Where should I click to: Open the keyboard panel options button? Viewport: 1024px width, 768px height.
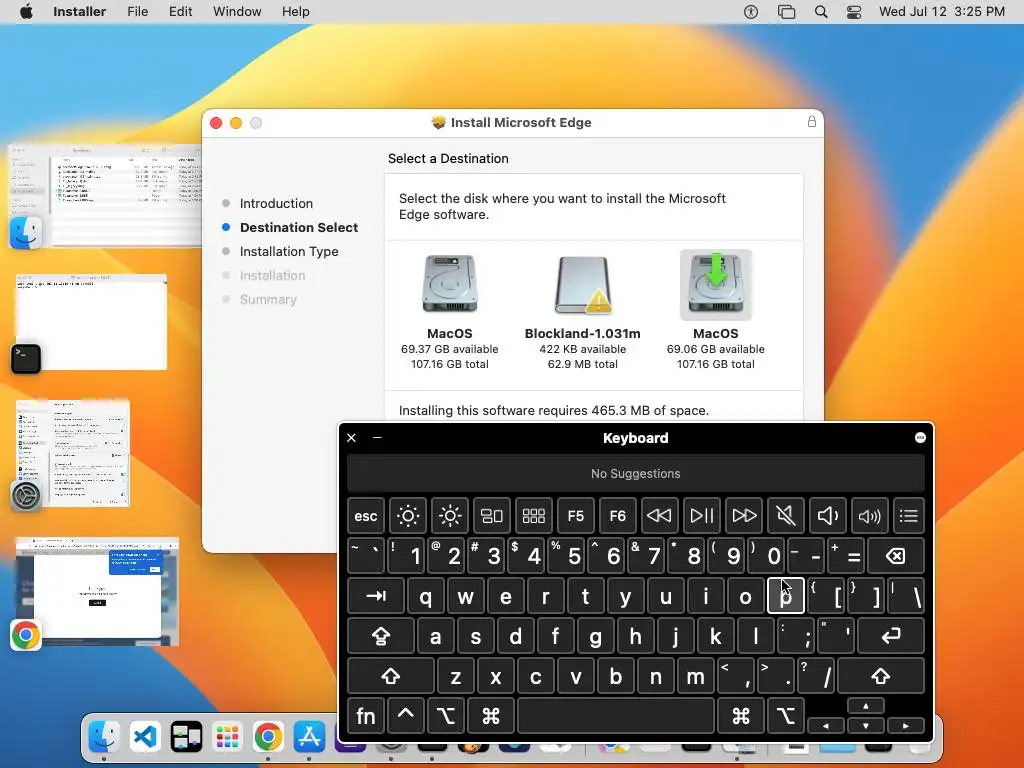pyautogui.click(x=920, y=438)
